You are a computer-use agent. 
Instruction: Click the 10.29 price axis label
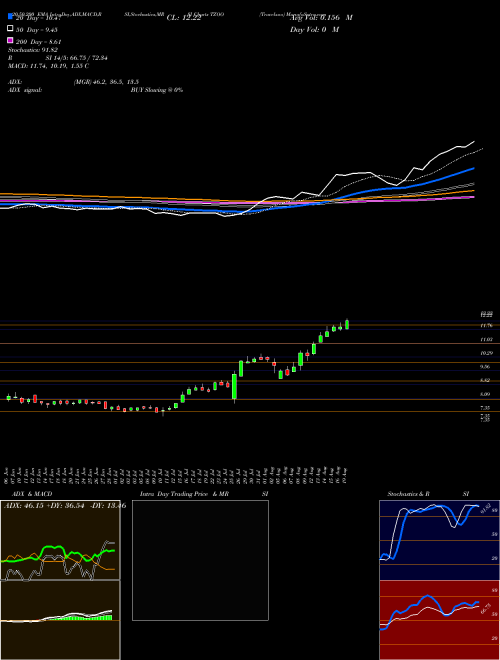coord(487,353)
